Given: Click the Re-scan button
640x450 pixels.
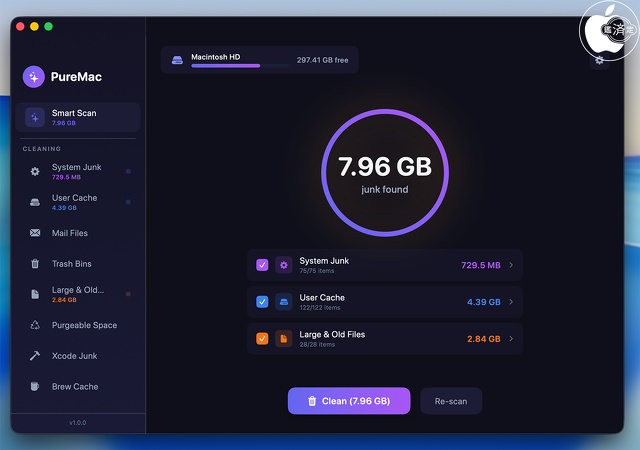Looking at the screenshot, I should pos(451,401).
